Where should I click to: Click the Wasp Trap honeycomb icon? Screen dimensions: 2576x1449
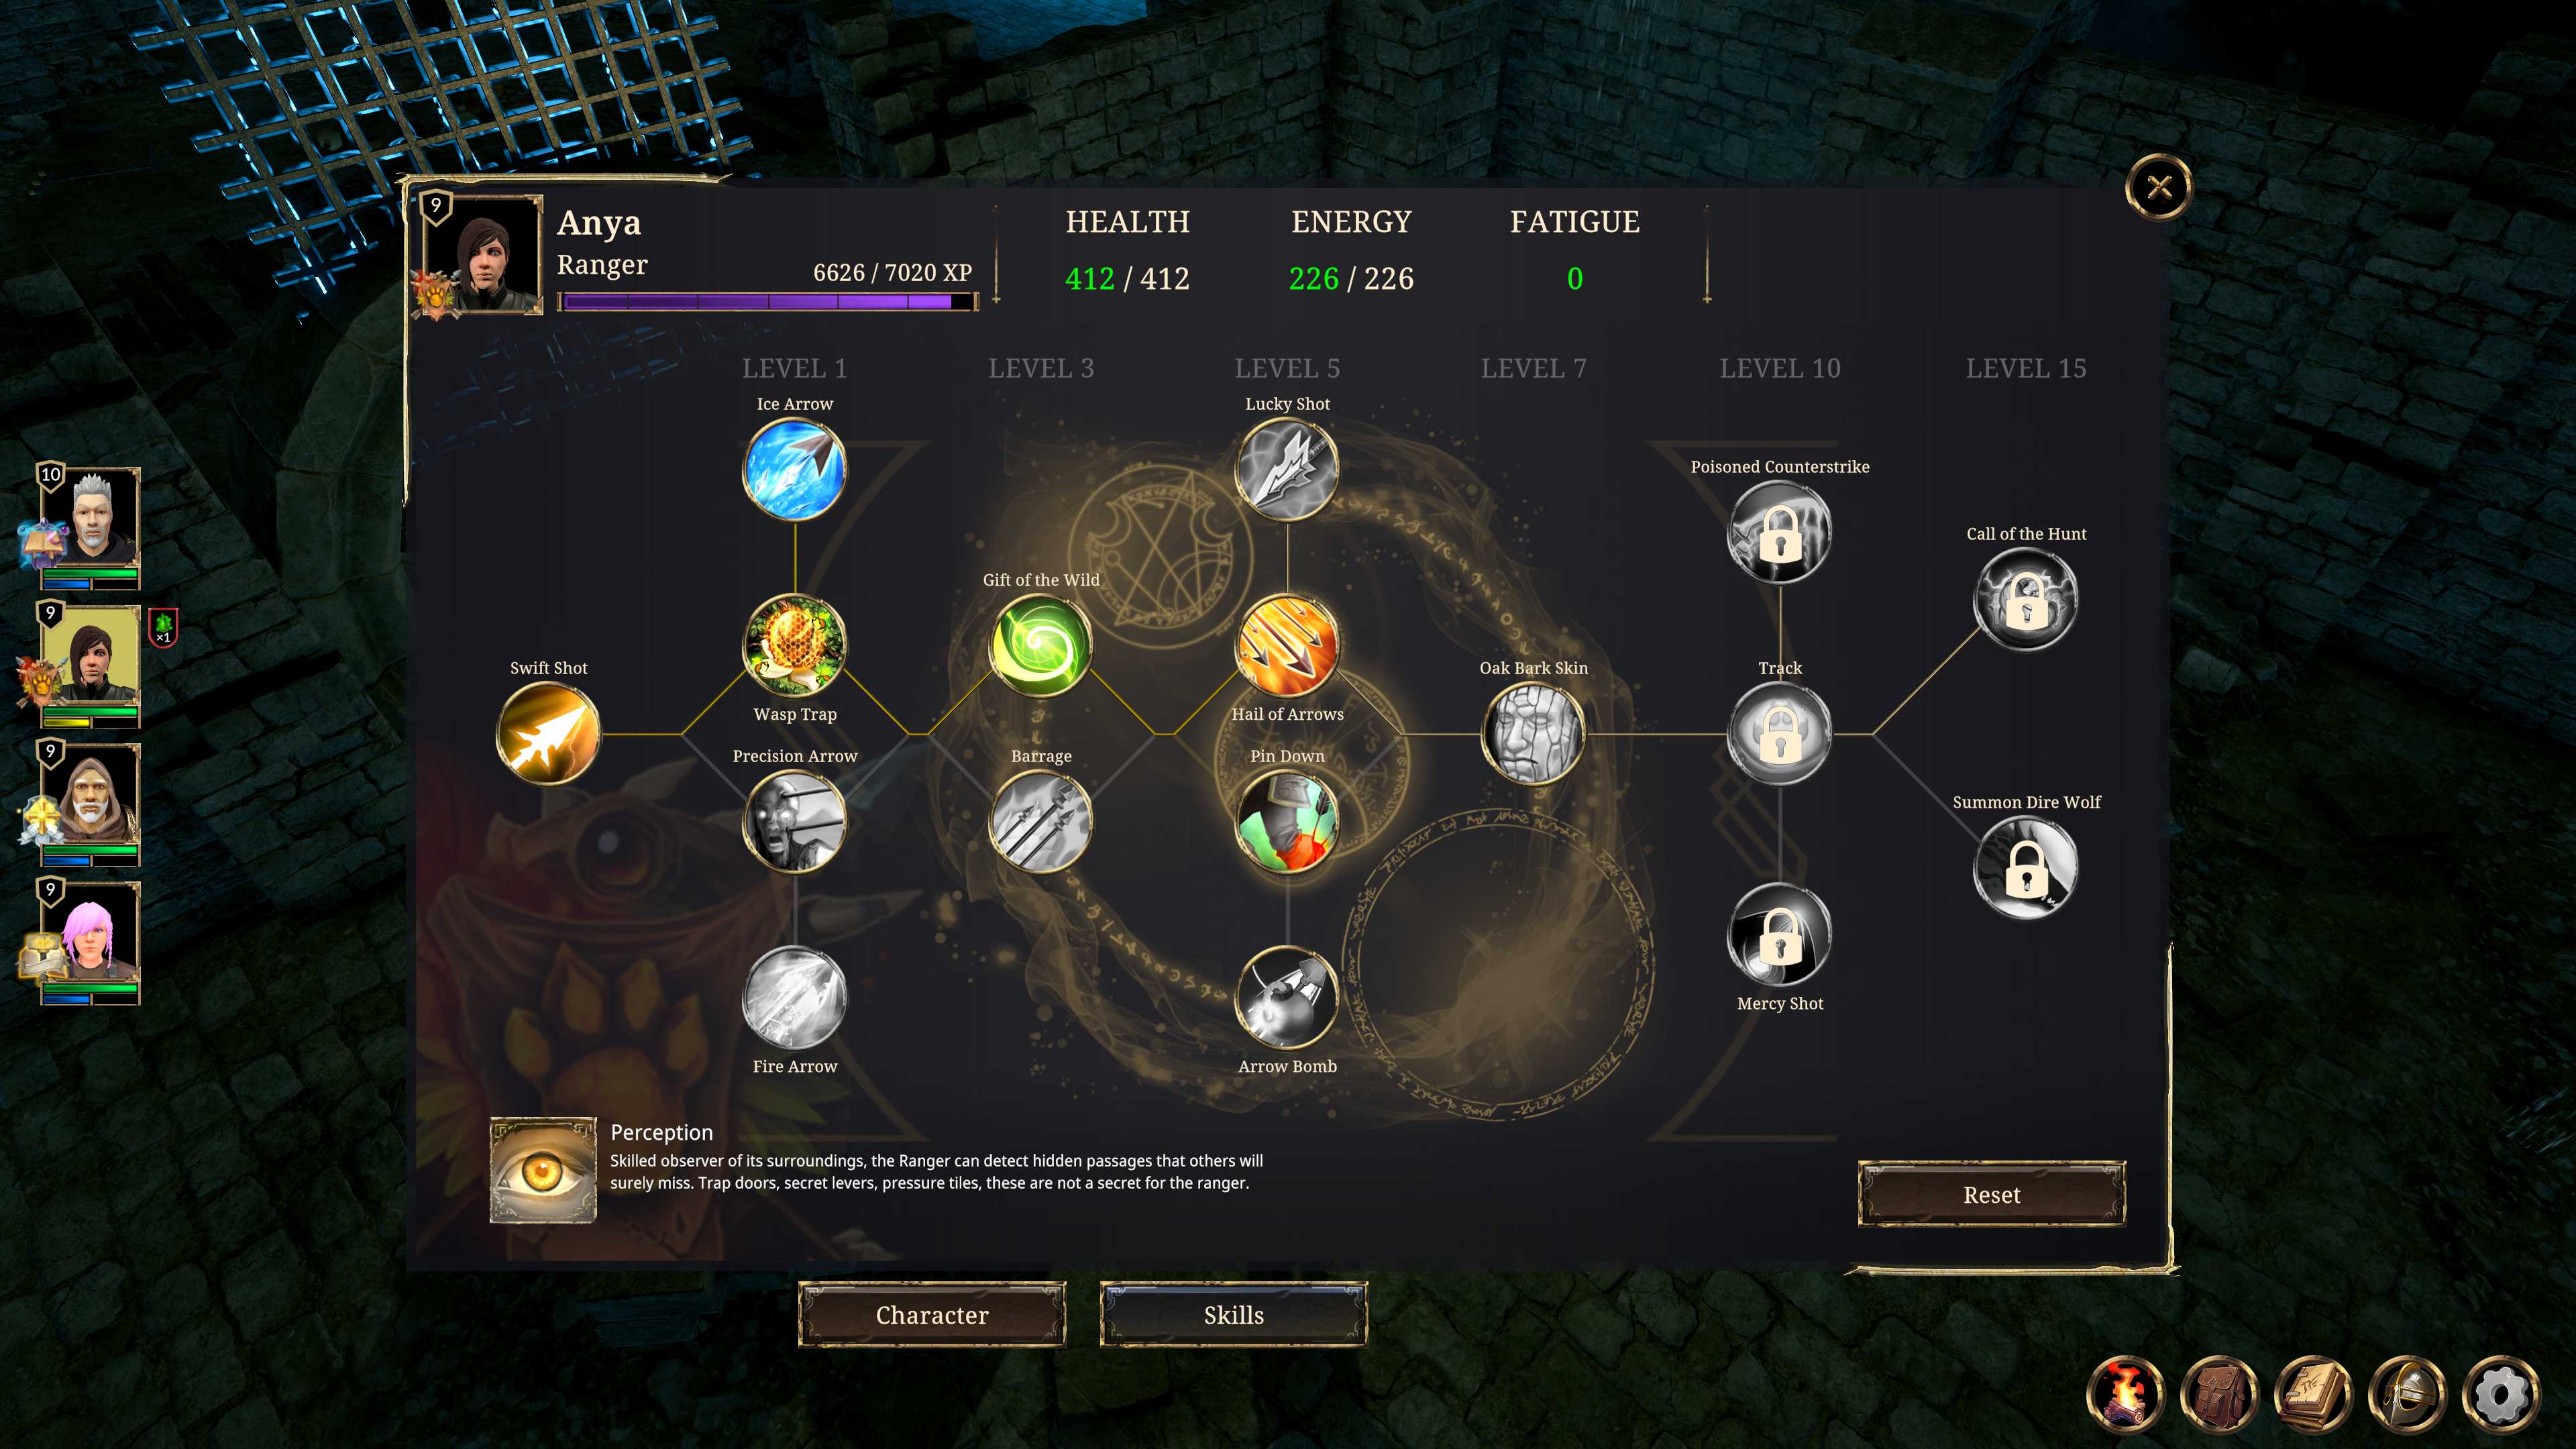coord(794,645)
